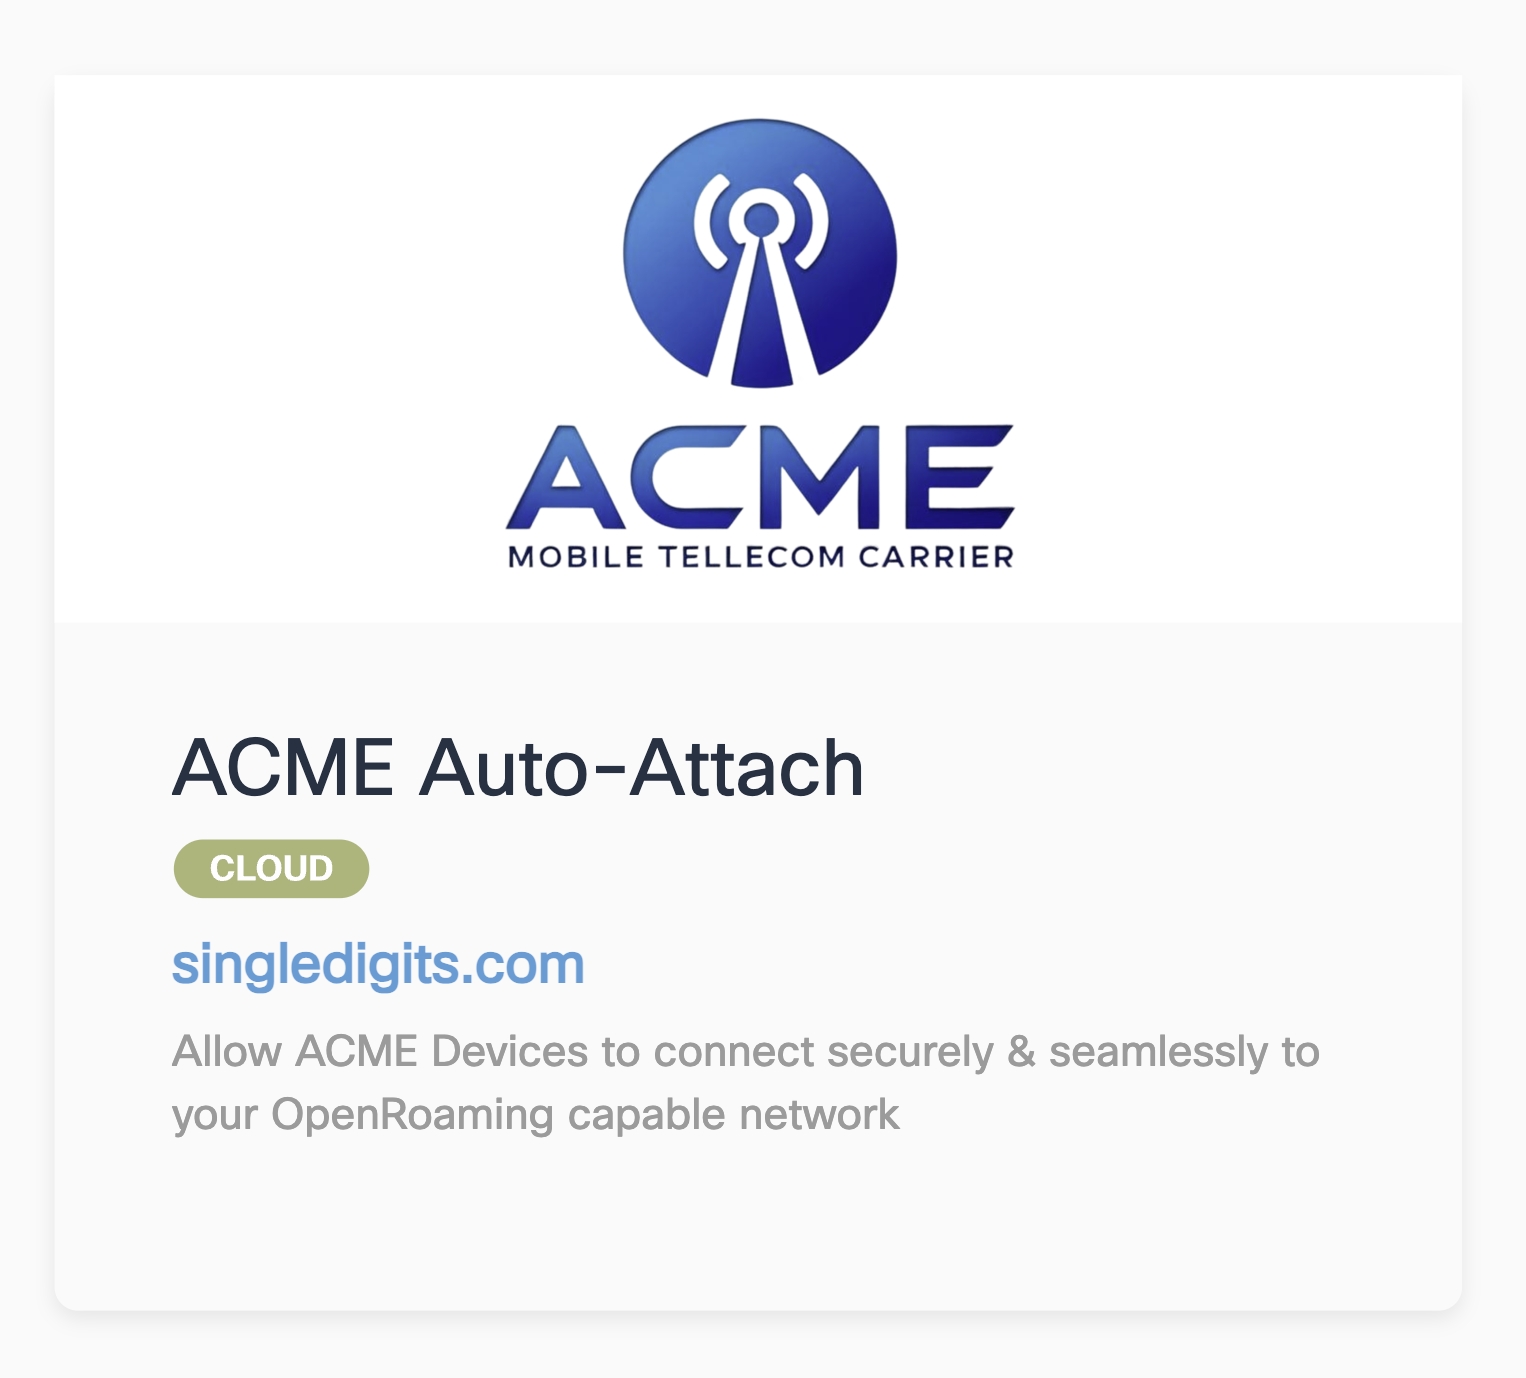Image resolution: width=1526 pixels, height=1378 pixels.
Task: Click the letter A in ACME wordmark
Action: [566, 477]
